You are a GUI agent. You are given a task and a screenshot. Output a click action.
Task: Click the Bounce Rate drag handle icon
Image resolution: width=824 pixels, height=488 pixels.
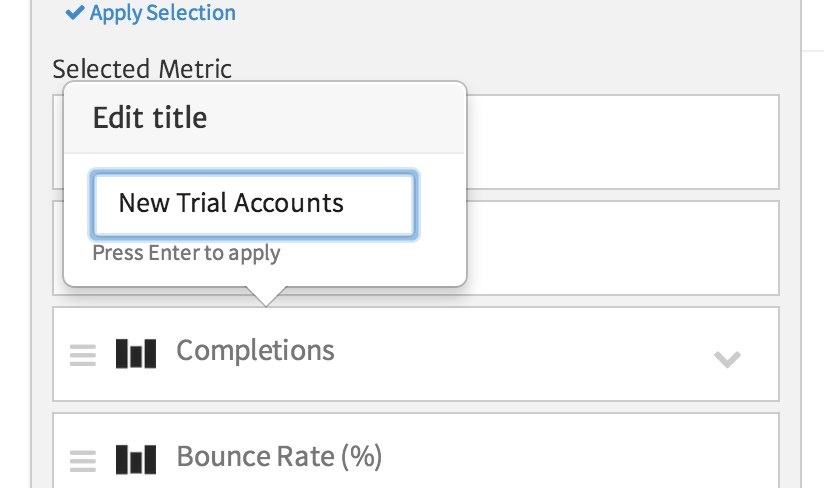[83, 460]
